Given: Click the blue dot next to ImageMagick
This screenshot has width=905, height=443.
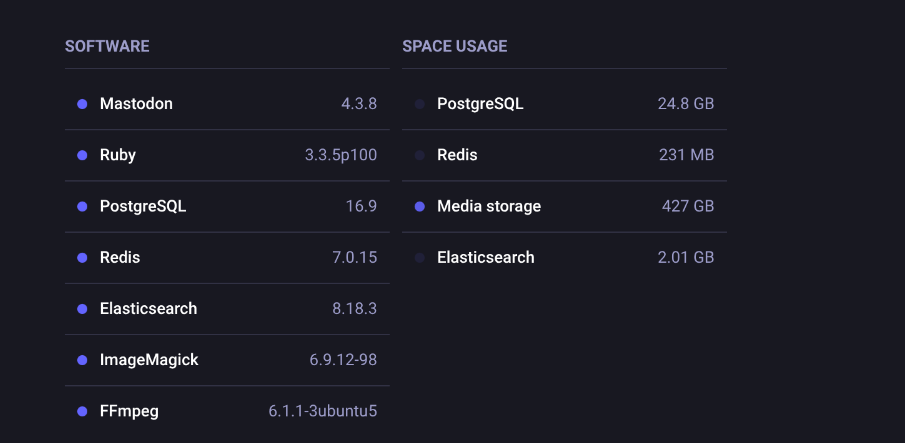Looking at the screenshot, I should click(x=82, y=360).
